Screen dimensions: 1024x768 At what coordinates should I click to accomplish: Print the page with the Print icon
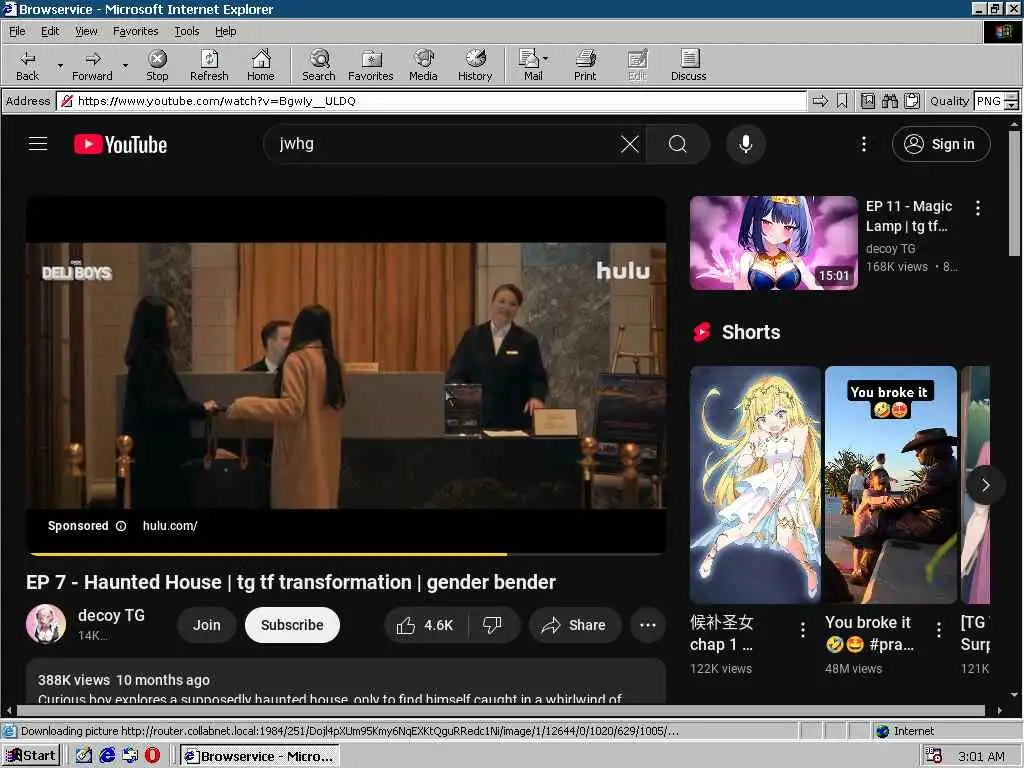[x=585, y=65]
